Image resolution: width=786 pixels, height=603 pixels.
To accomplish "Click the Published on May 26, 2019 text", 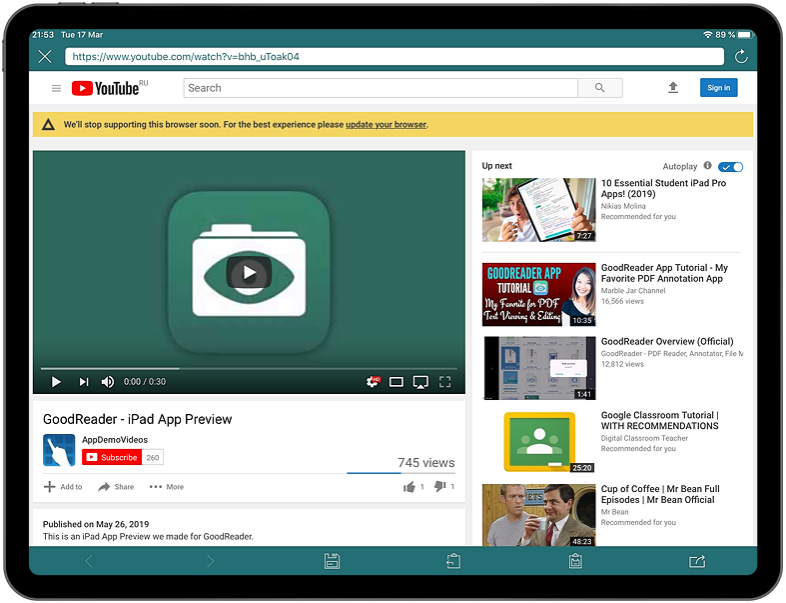I will point(96,524).
